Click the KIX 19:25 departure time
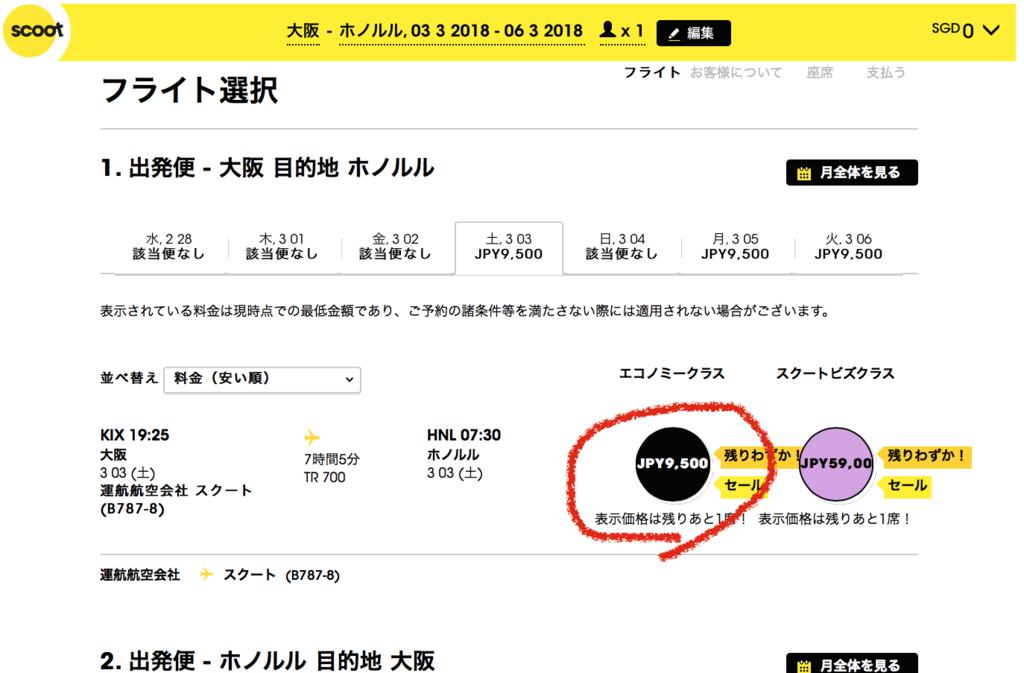1024x673 pixels. coord(135,435)
